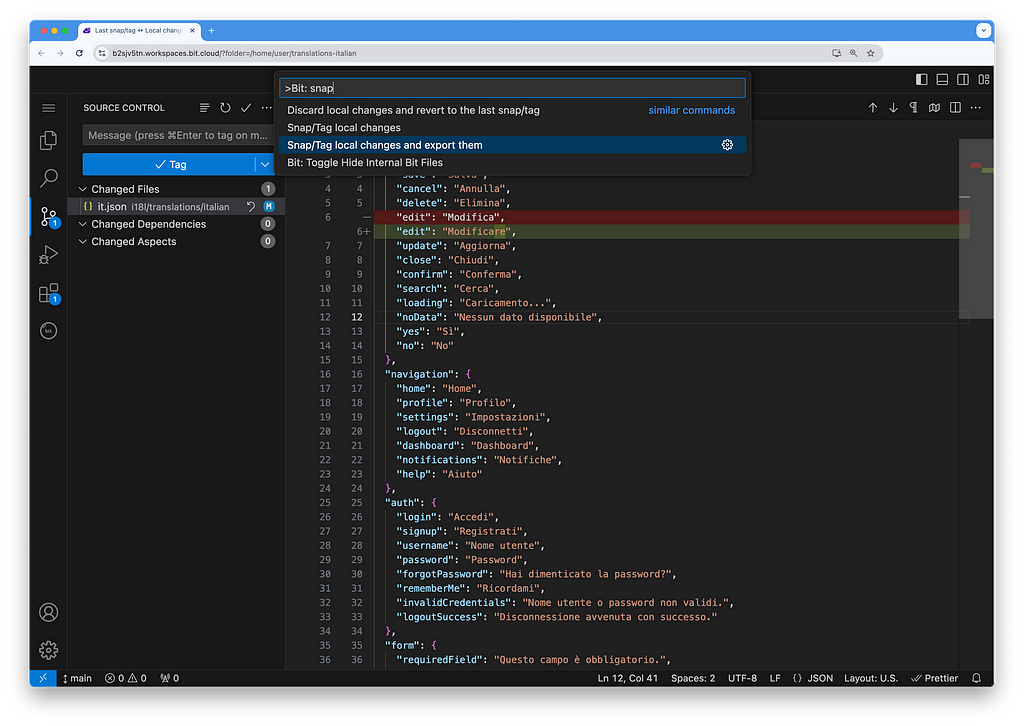Run Snap/Tag local changes and export them
This screenshot has width=1024, height=726.
click(513, 145)
